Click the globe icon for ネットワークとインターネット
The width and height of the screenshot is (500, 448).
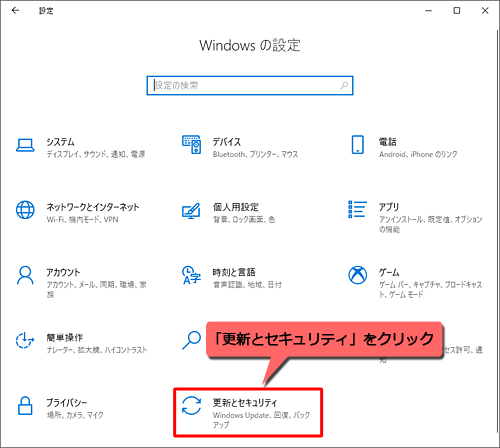point(25,210)
